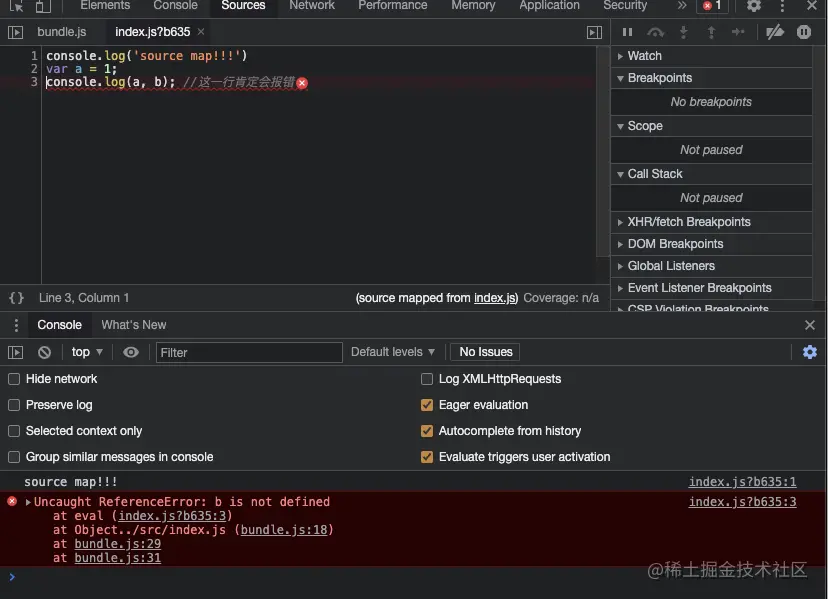The height and width of the screenshot is (599, 828).
Task: Open the top context dropdown
Action: (x=87, y=352)
